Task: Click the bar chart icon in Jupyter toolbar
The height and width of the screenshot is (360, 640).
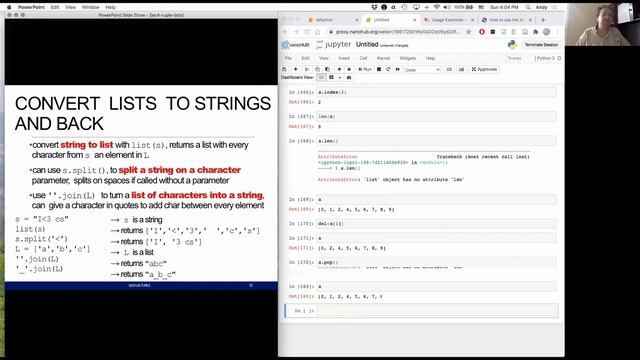Action: click(461, 69)
